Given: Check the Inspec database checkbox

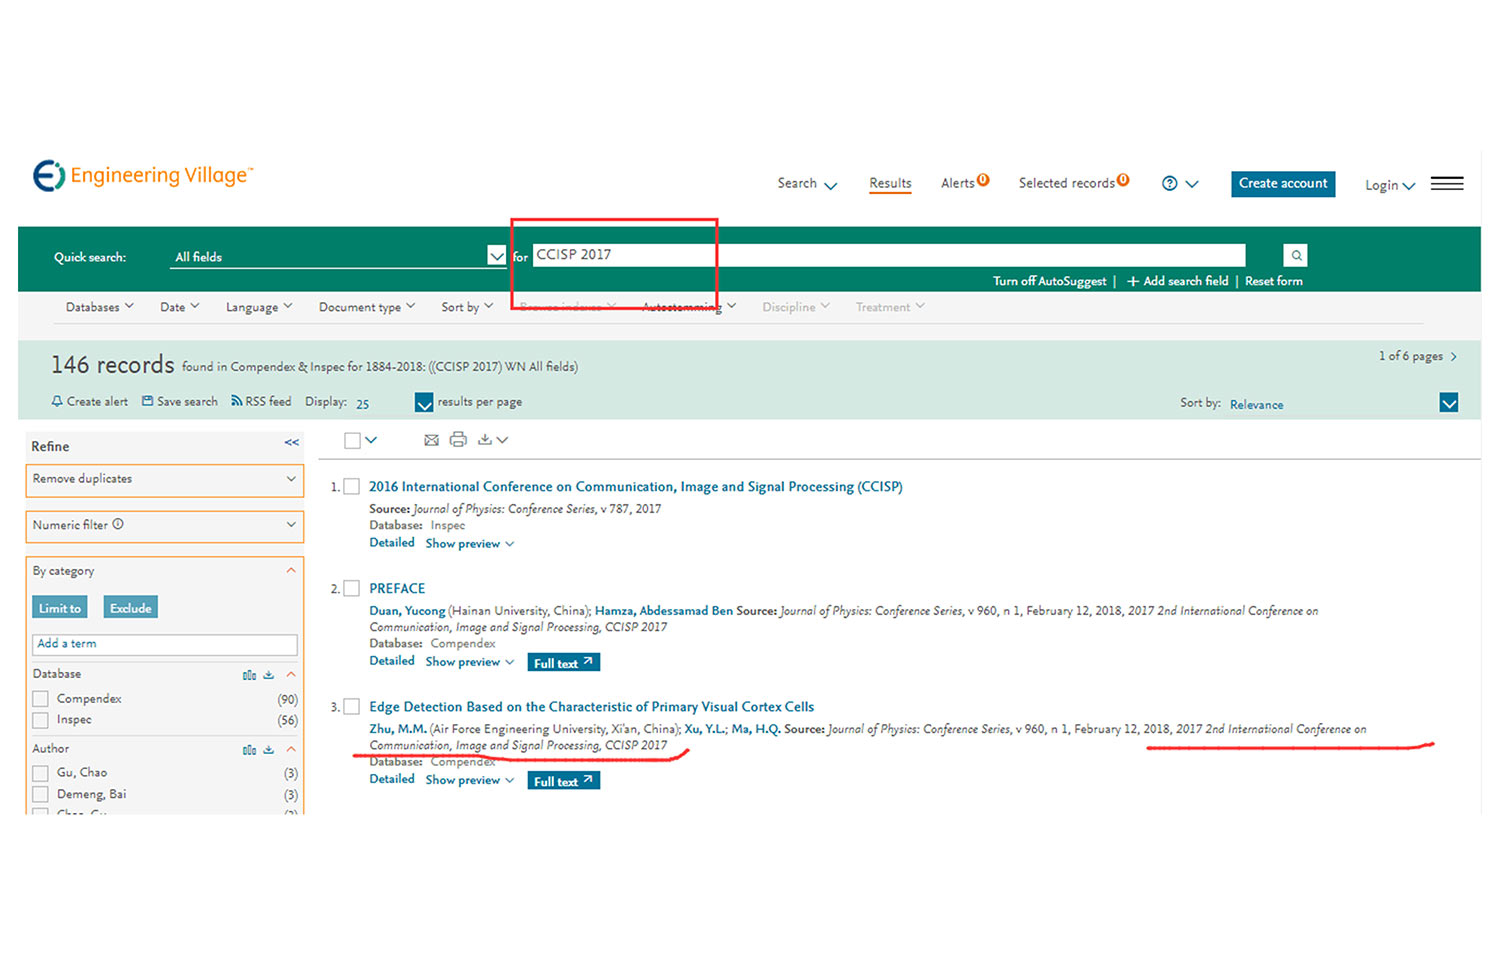Looking at the screenshot, I should pos(41,720).
